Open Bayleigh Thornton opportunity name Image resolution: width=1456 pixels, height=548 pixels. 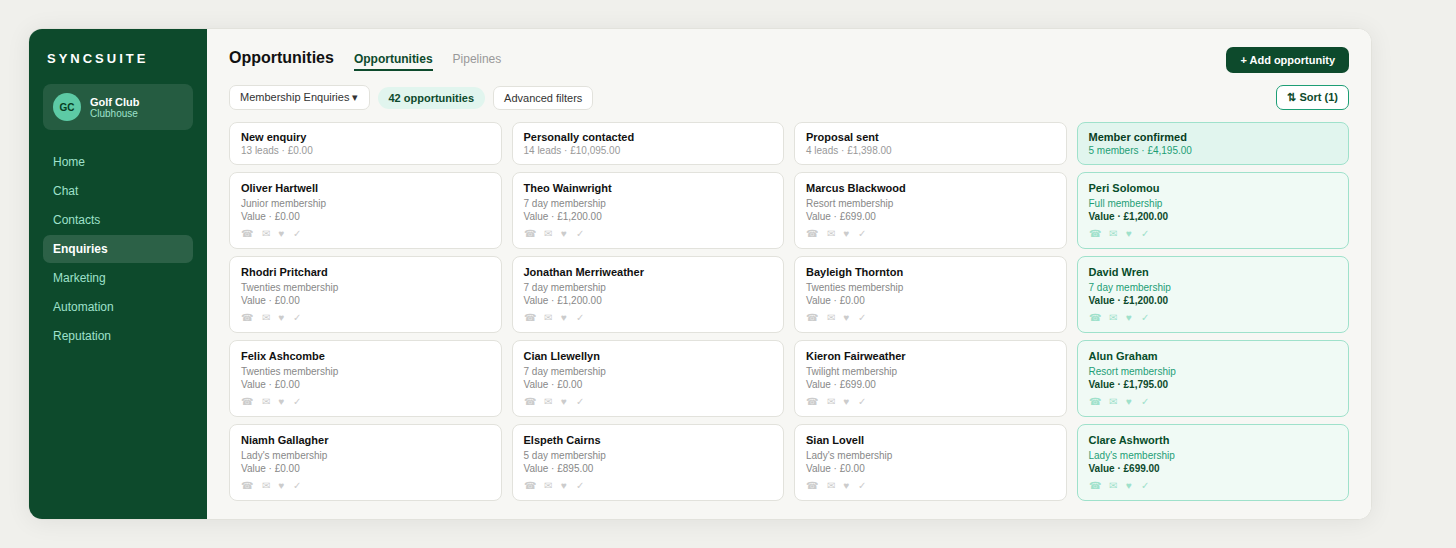click(854, 272)
